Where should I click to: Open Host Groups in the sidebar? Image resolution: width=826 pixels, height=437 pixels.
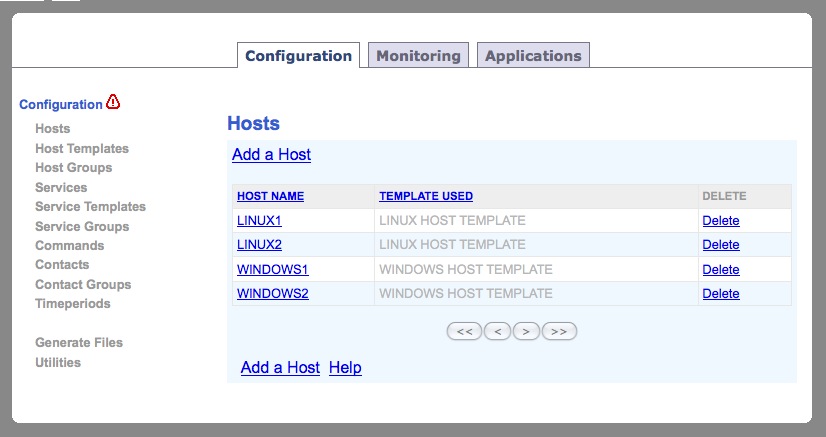tap(74, 167)
